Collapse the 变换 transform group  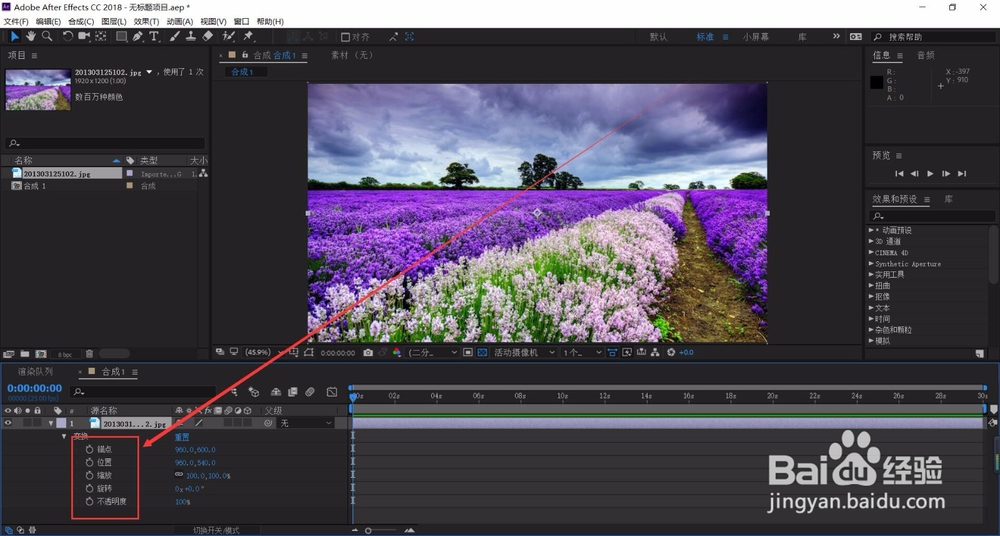click(x=64, y=436)
